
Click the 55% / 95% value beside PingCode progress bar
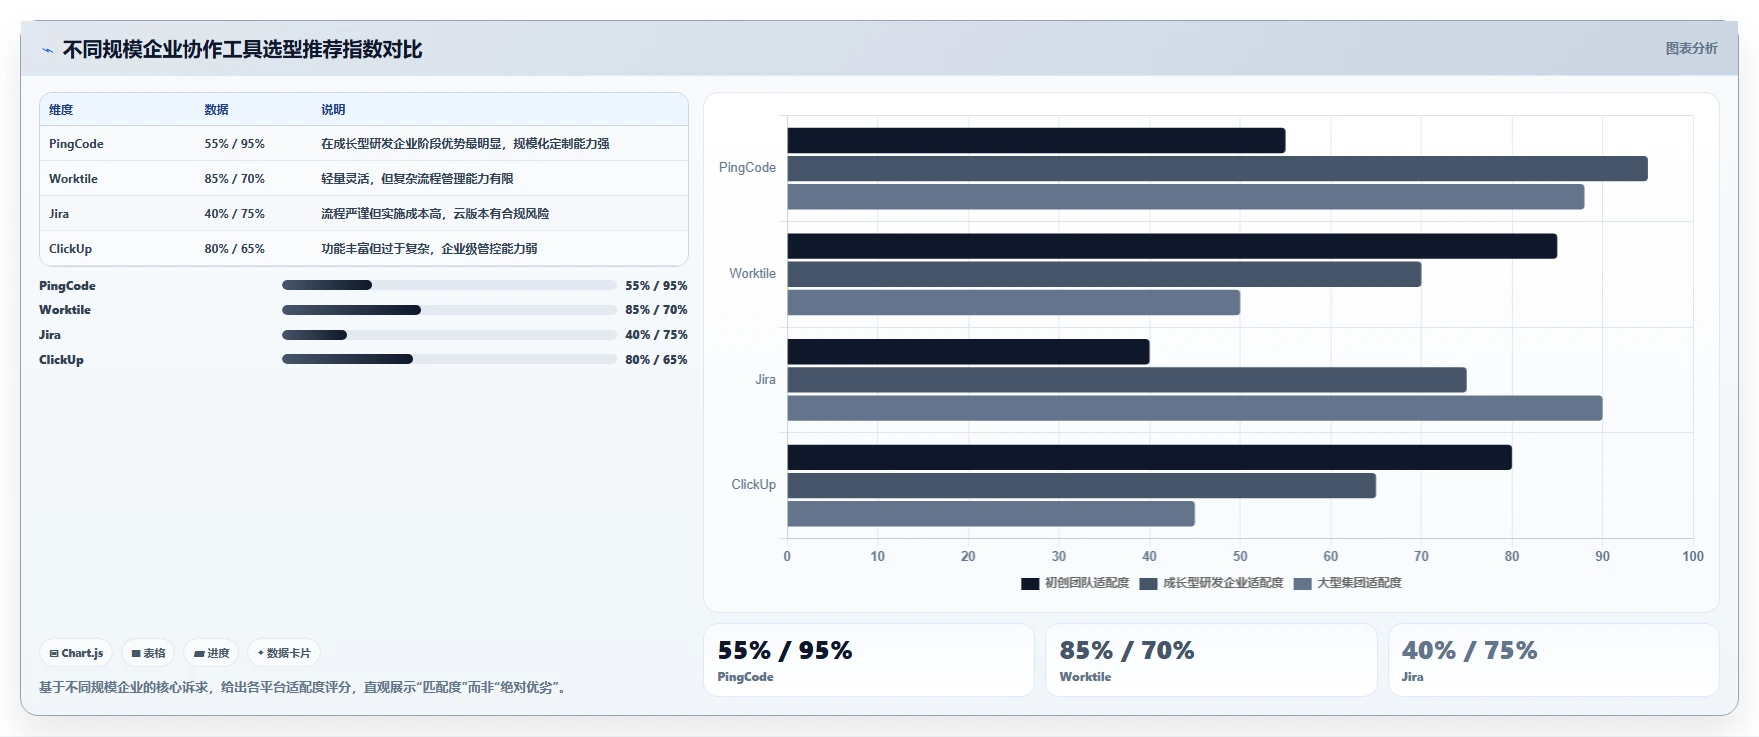(656, 286)
